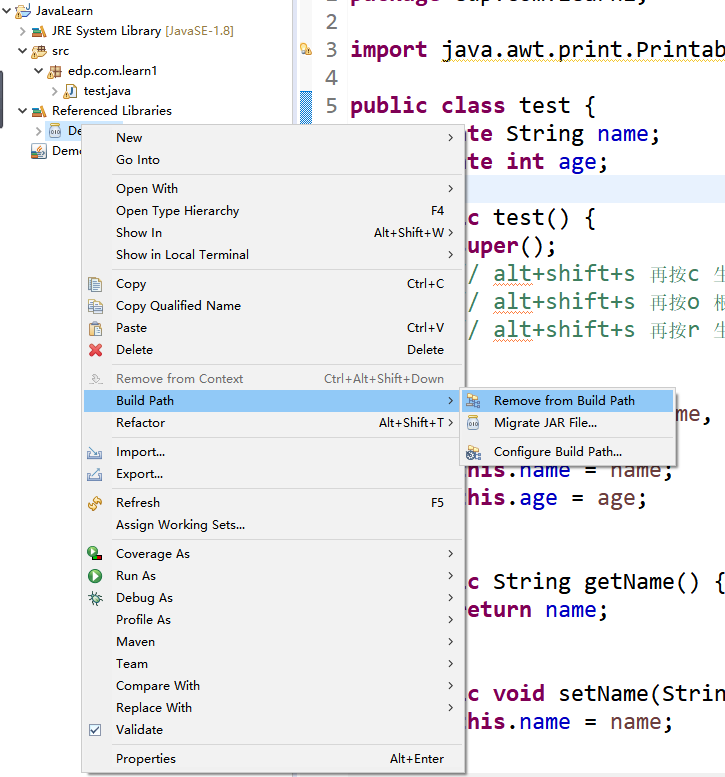This screenshot has height=777, width=725.
Task: Open the Replace With submenu
Action: click(x=273, y=708)
